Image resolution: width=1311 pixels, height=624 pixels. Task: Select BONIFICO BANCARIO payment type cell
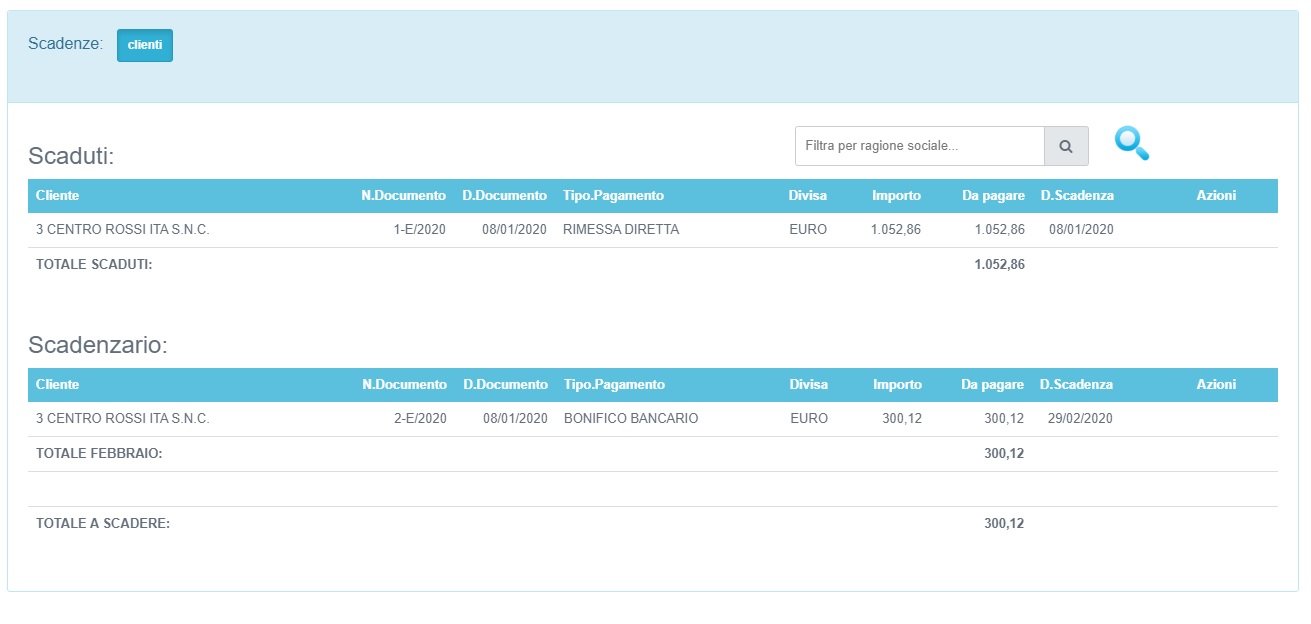(630, 419)
